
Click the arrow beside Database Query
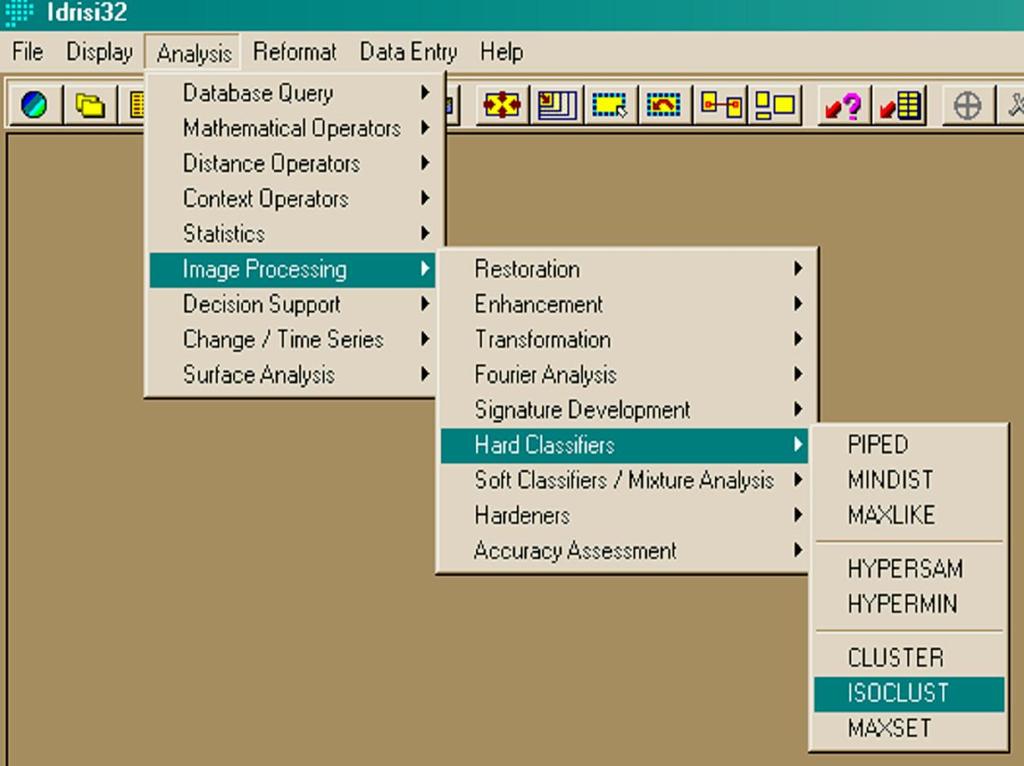click(425, 93)
